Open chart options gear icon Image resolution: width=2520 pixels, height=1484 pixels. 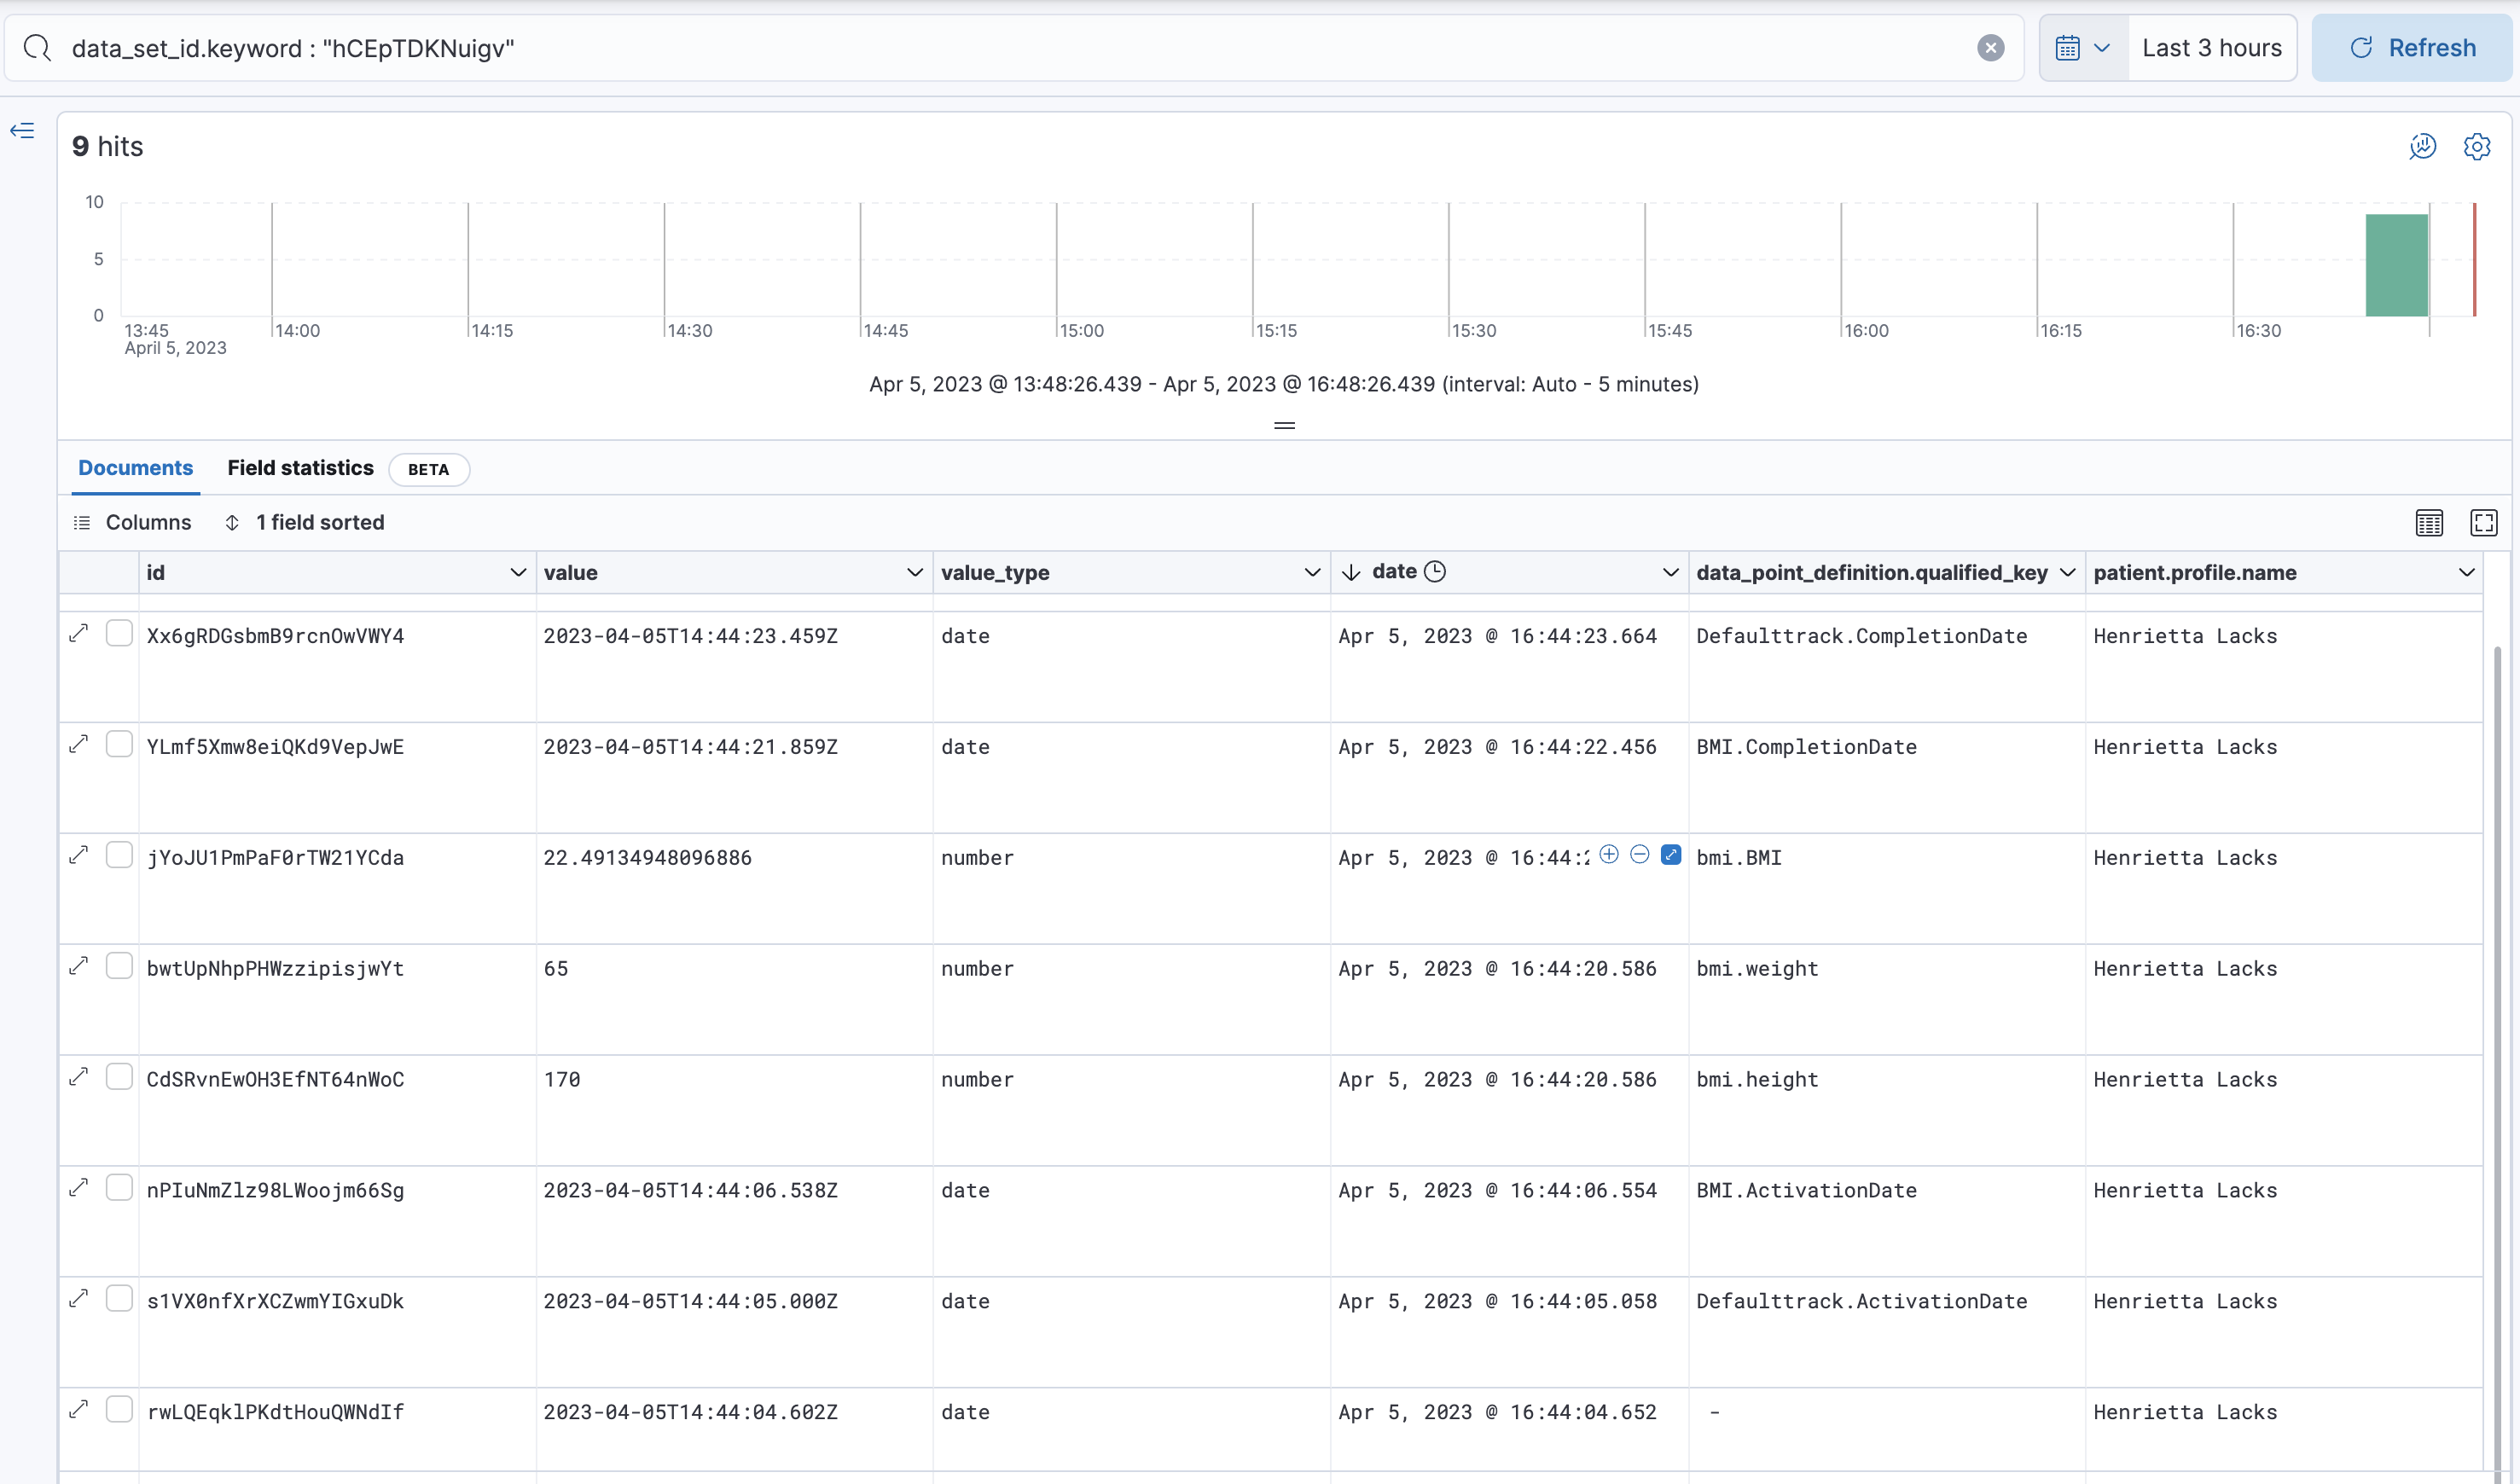[x=2476, y=147]
